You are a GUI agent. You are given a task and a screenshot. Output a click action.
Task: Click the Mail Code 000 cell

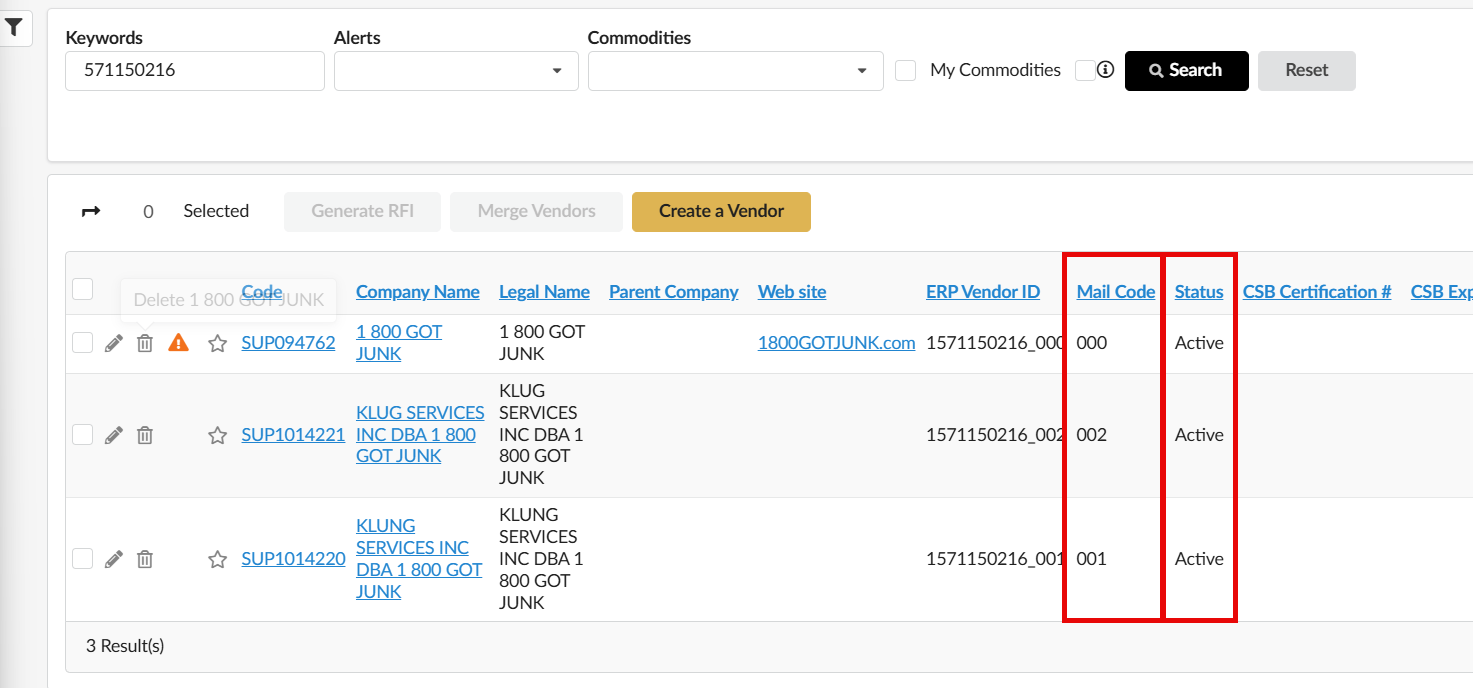(1092, 343)
